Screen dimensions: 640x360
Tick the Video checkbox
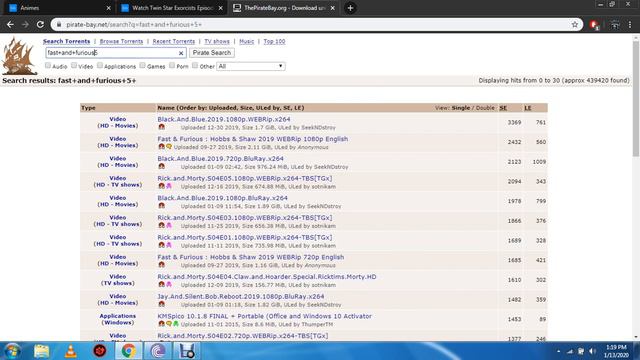[74, 65]
